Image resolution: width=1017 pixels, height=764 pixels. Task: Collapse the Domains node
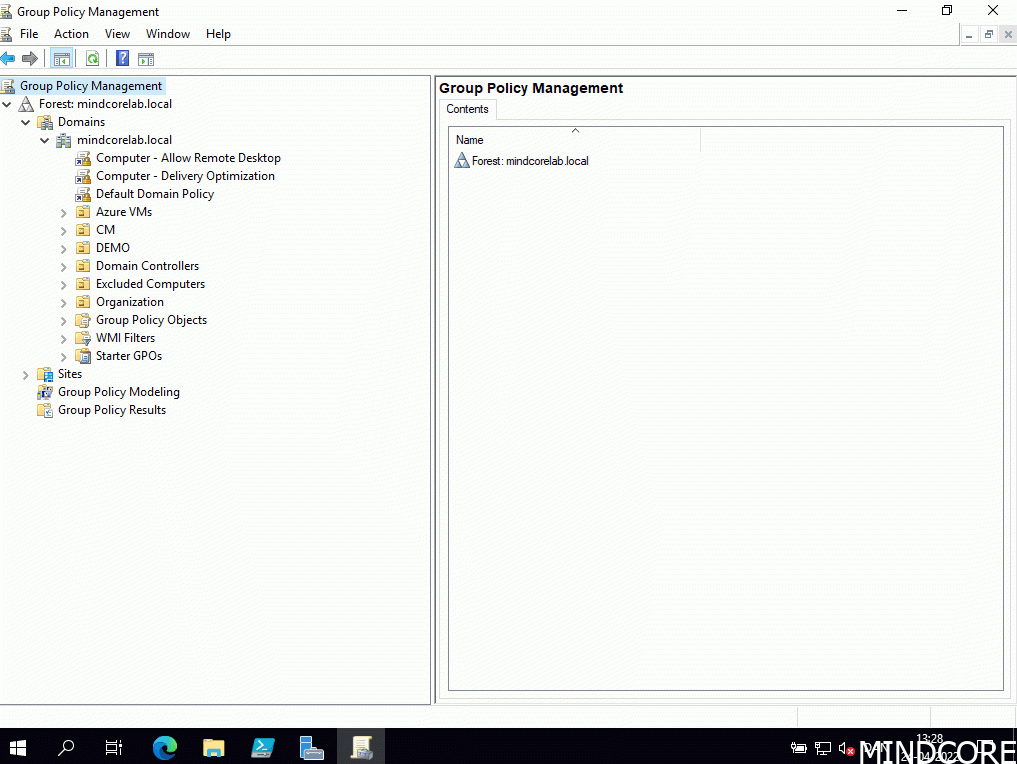click(x=26, y=122)
